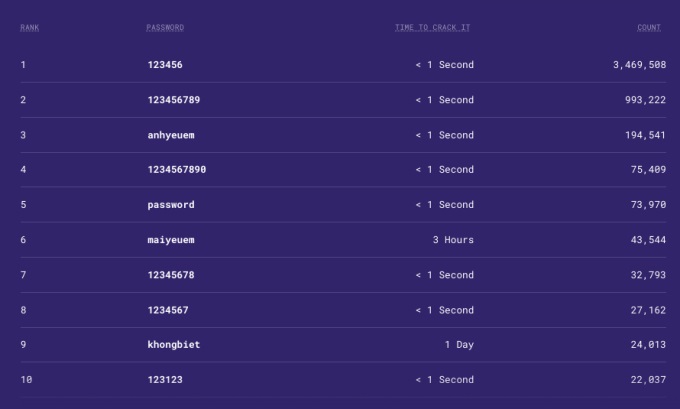Select the word 'password' entry
The image size is (680, 409).
tap(171, 205)
